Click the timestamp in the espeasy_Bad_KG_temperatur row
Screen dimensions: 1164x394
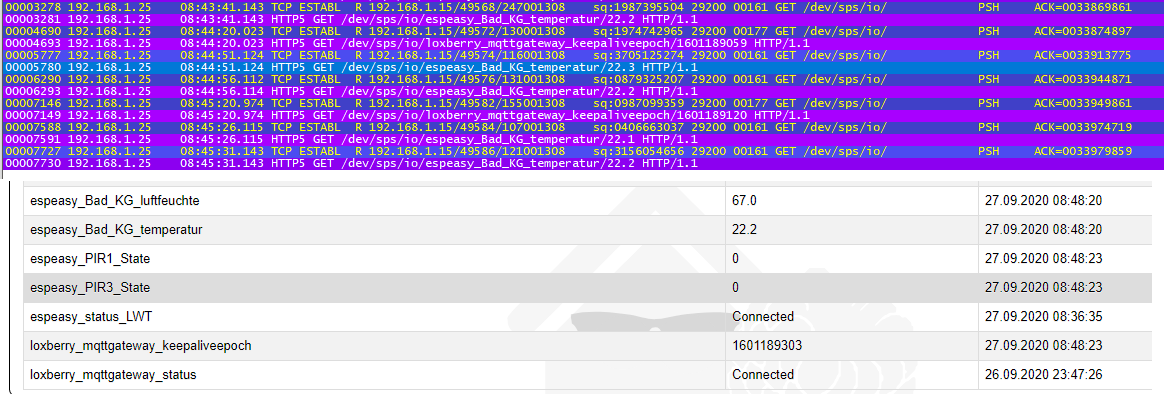pyautogui.click(x=1044, y=230)
